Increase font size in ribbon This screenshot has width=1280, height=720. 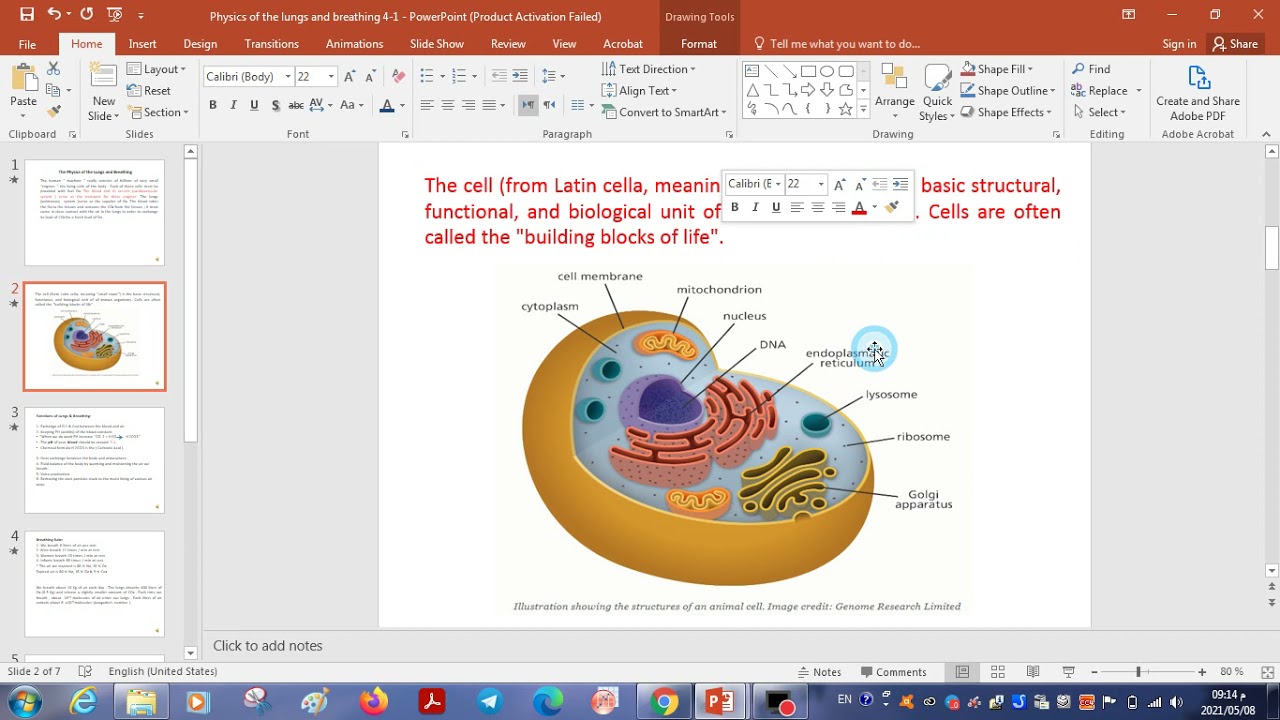[349, 76]
